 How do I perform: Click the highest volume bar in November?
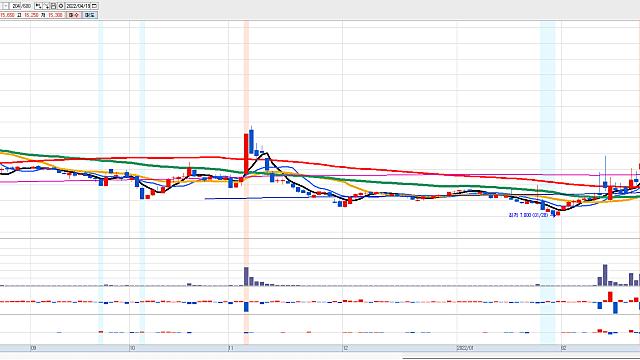tap(246, 276)
